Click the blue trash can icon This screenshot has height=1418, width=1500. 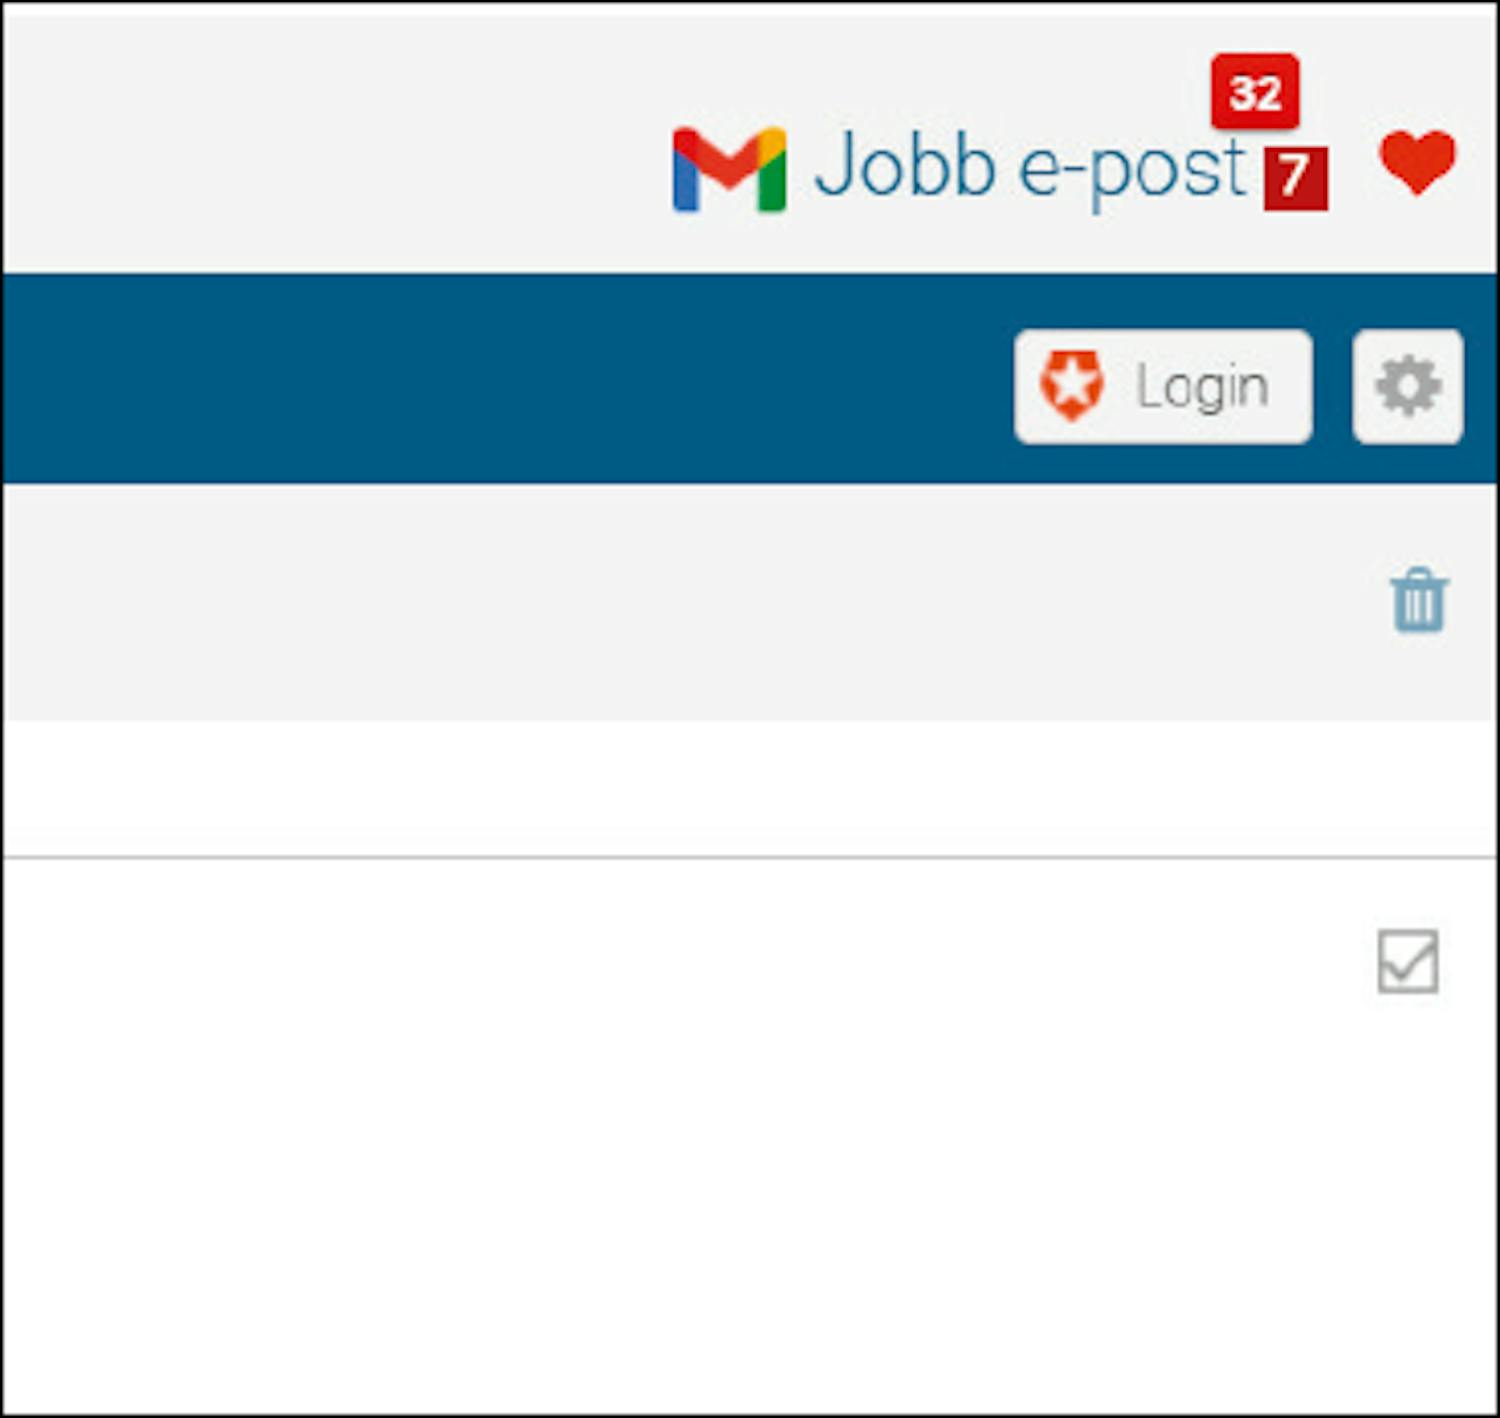(x=1419, y=600)
